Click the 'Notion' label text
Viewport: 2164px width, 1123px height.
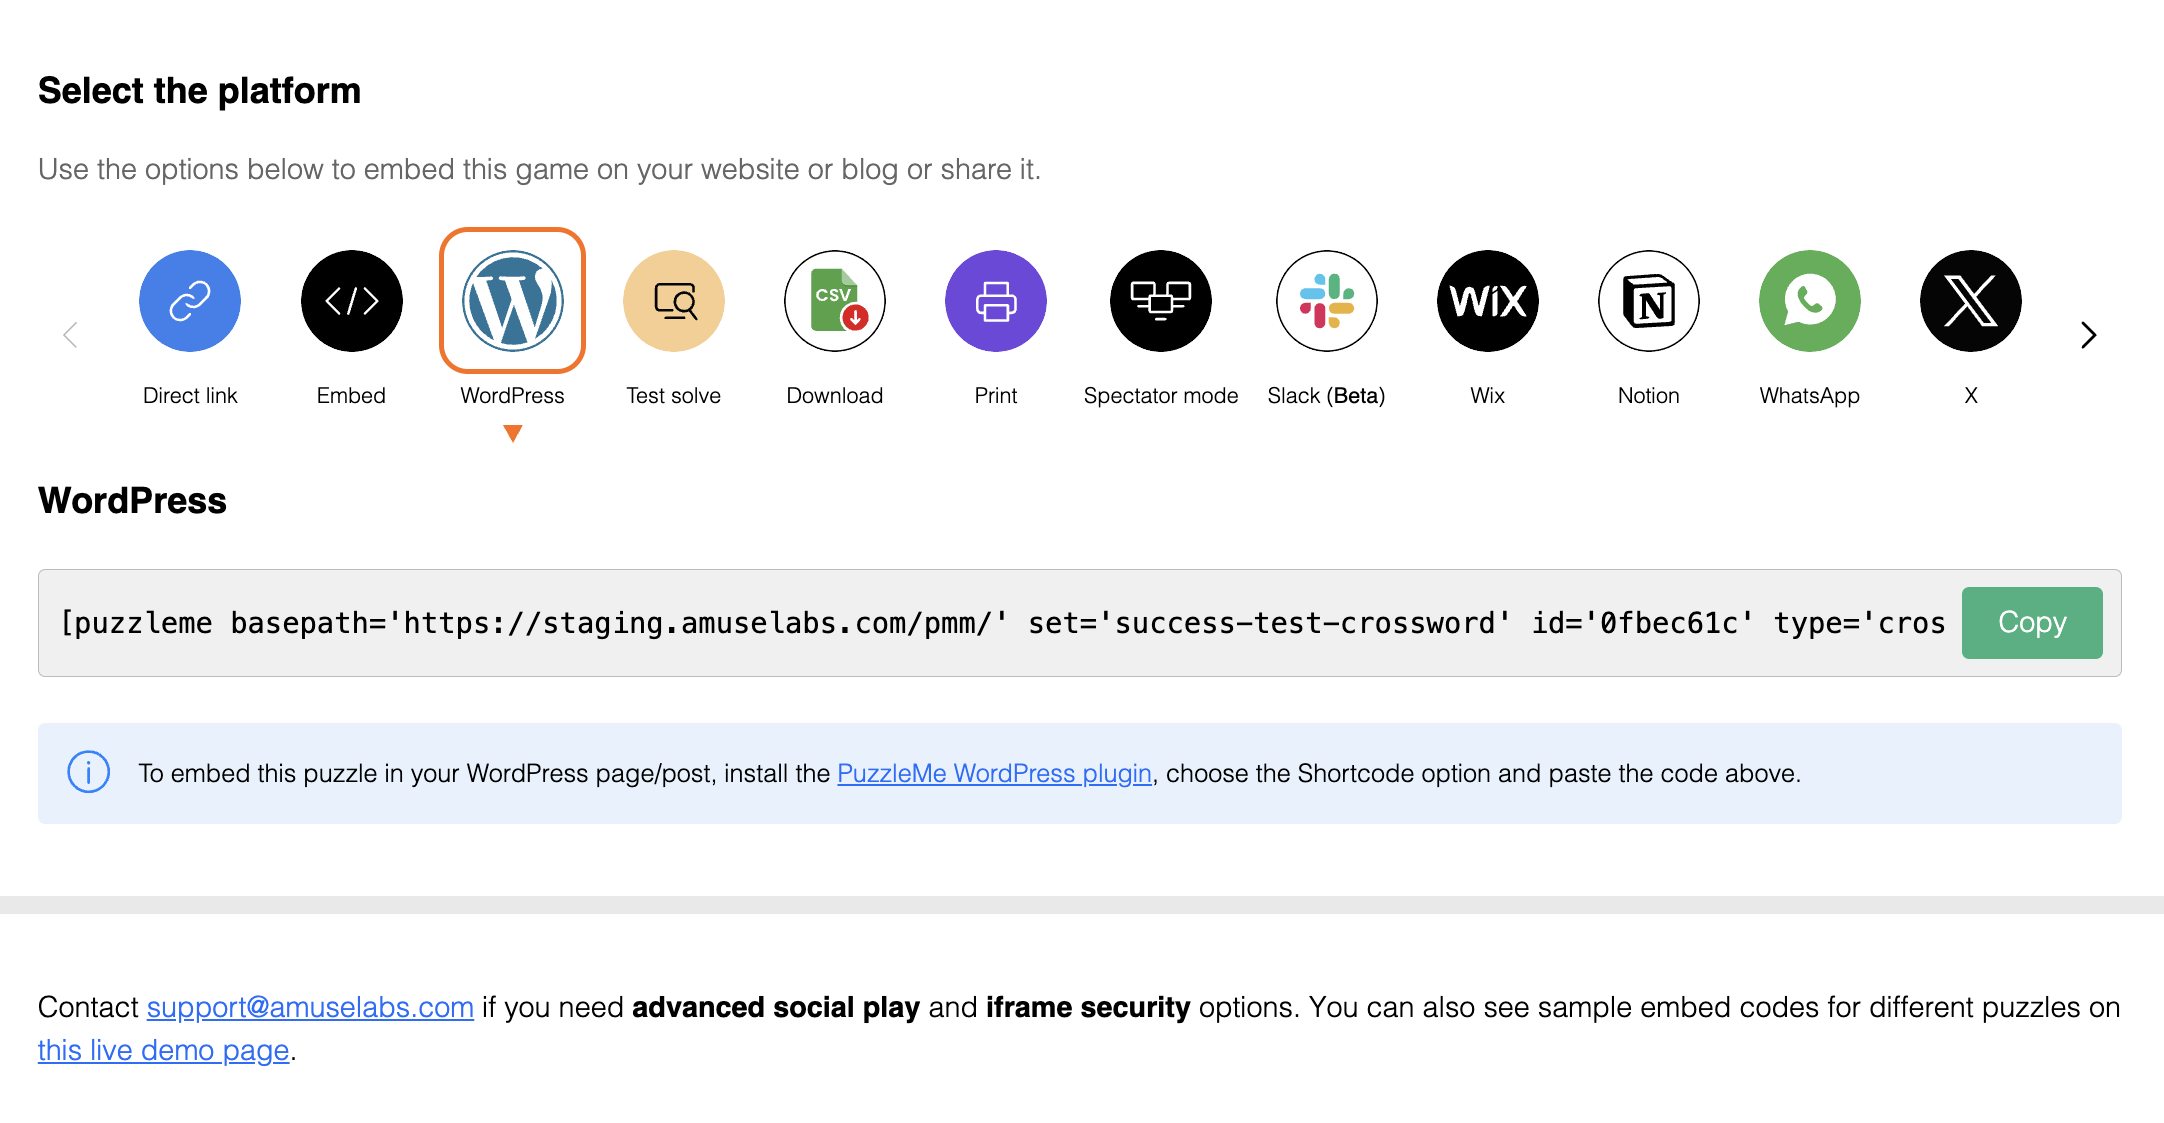pos(1649,396)
